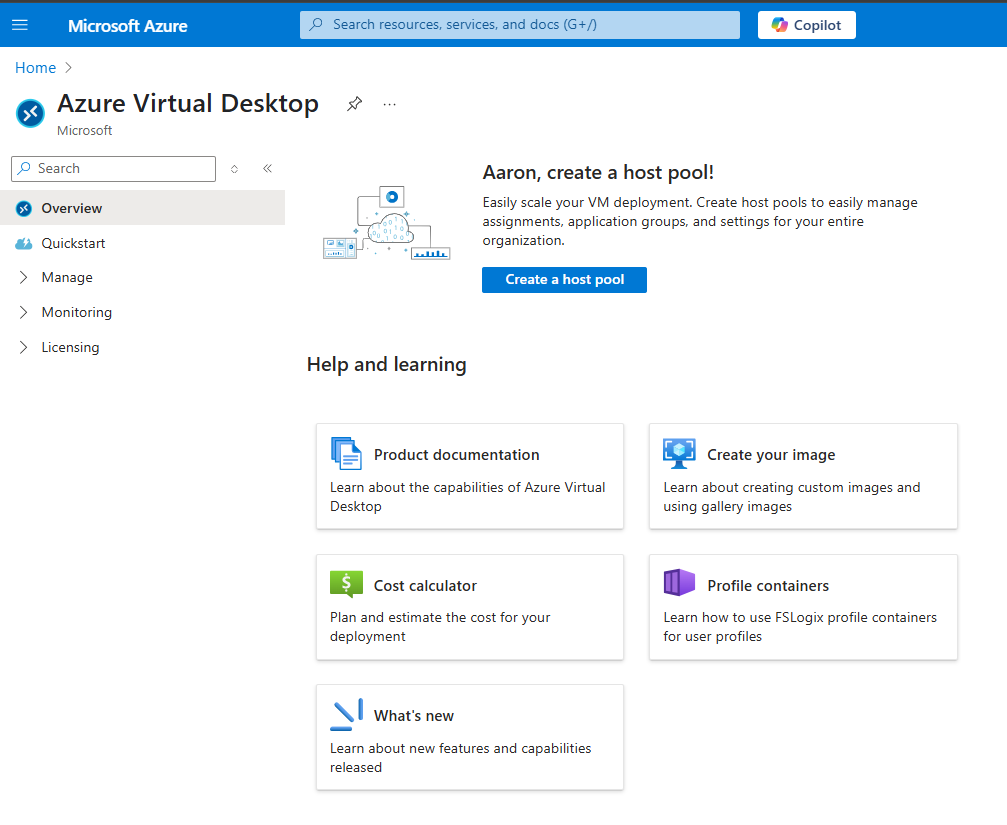1007x825 pixels.
Task: Click the Product documentation icon
Action: click(346, 453)
